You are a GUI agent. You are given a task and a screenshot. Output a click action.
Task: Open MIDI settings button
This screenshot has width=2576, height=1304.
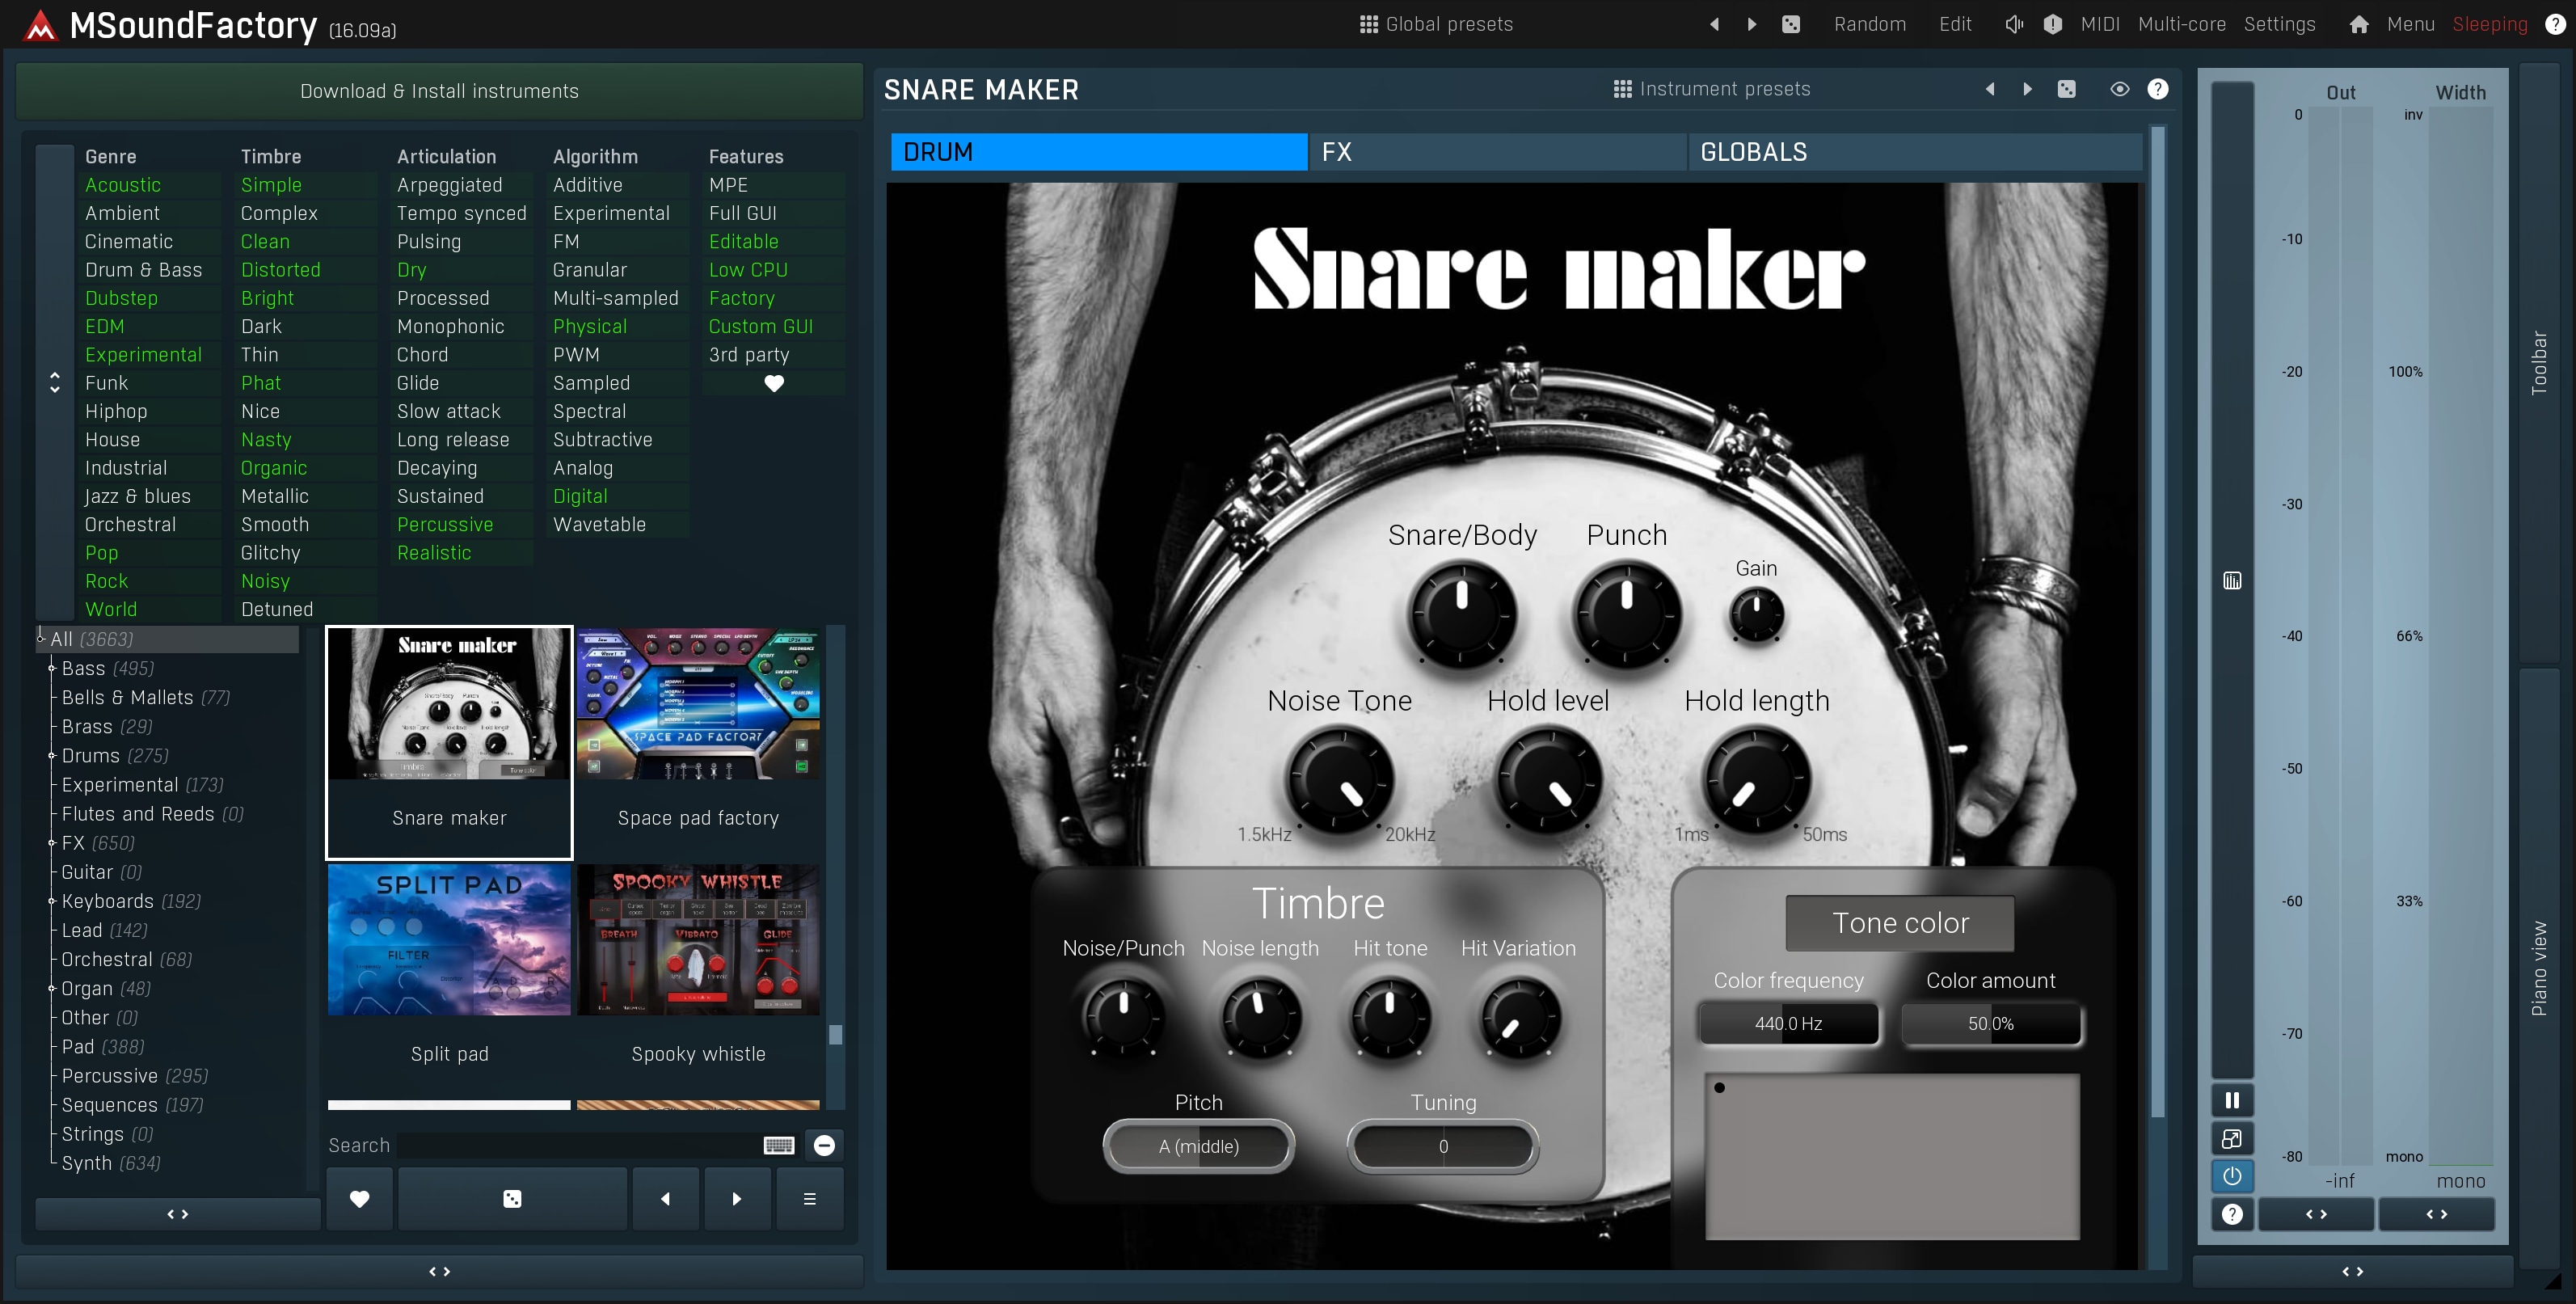tap(2099, 24)
